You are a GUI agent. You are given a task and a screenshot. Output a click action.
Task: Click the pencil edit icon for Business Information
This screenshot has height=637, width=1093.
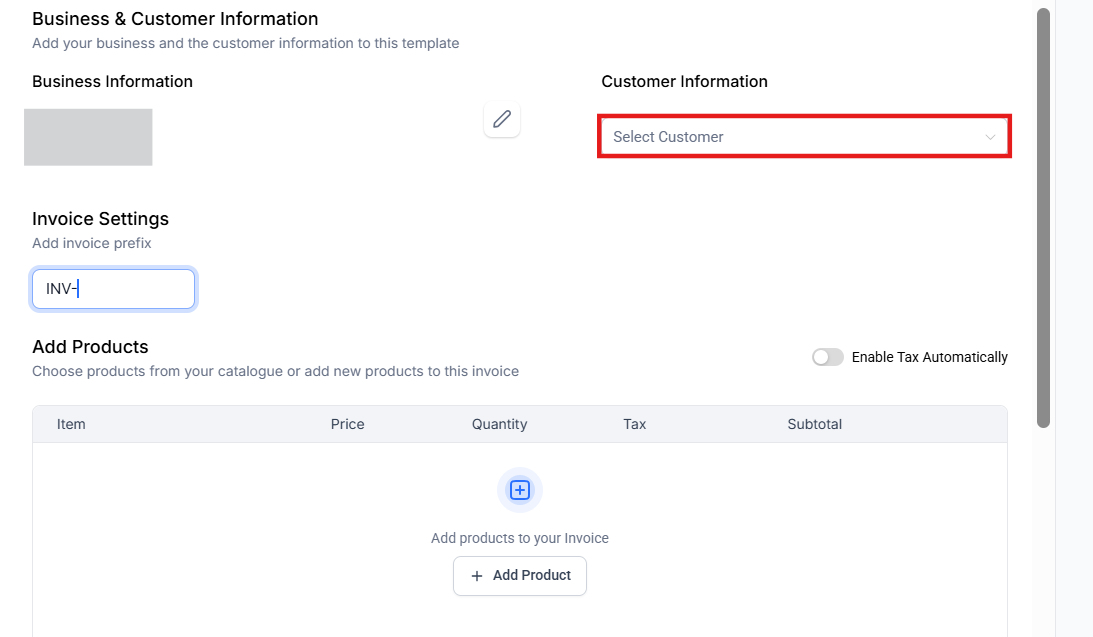(502, 120)
